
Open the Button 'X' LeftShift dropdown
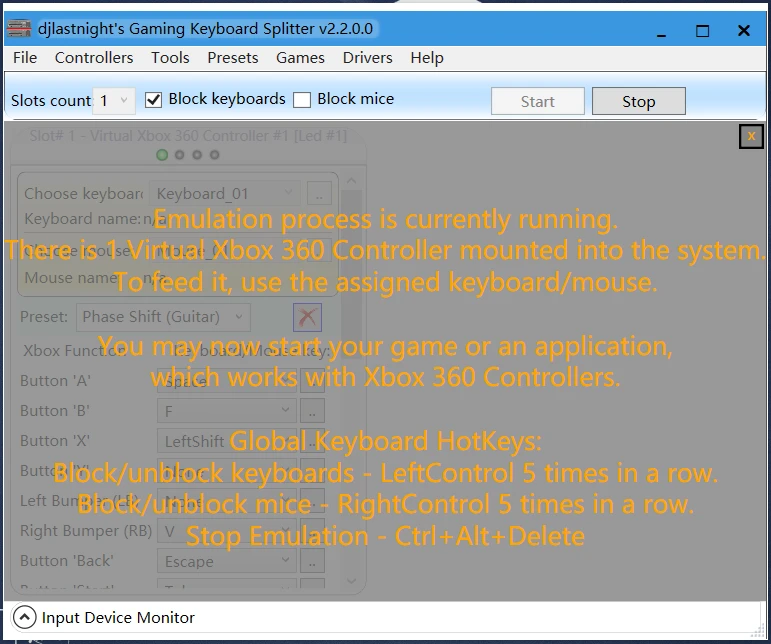point(227,441)
